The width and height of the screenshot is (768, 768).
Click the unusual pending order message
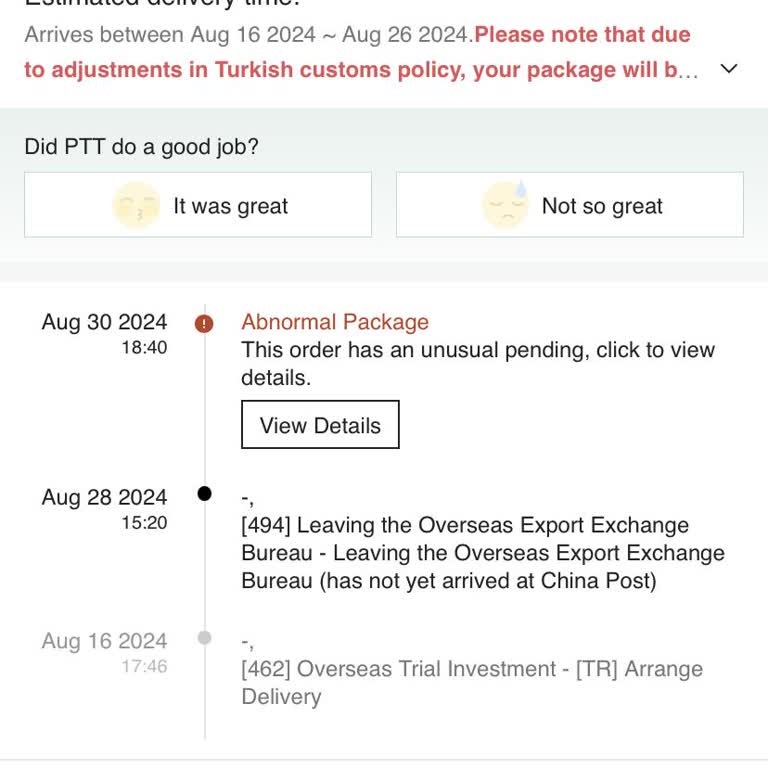pyautogui.click(x=477, y=364)
